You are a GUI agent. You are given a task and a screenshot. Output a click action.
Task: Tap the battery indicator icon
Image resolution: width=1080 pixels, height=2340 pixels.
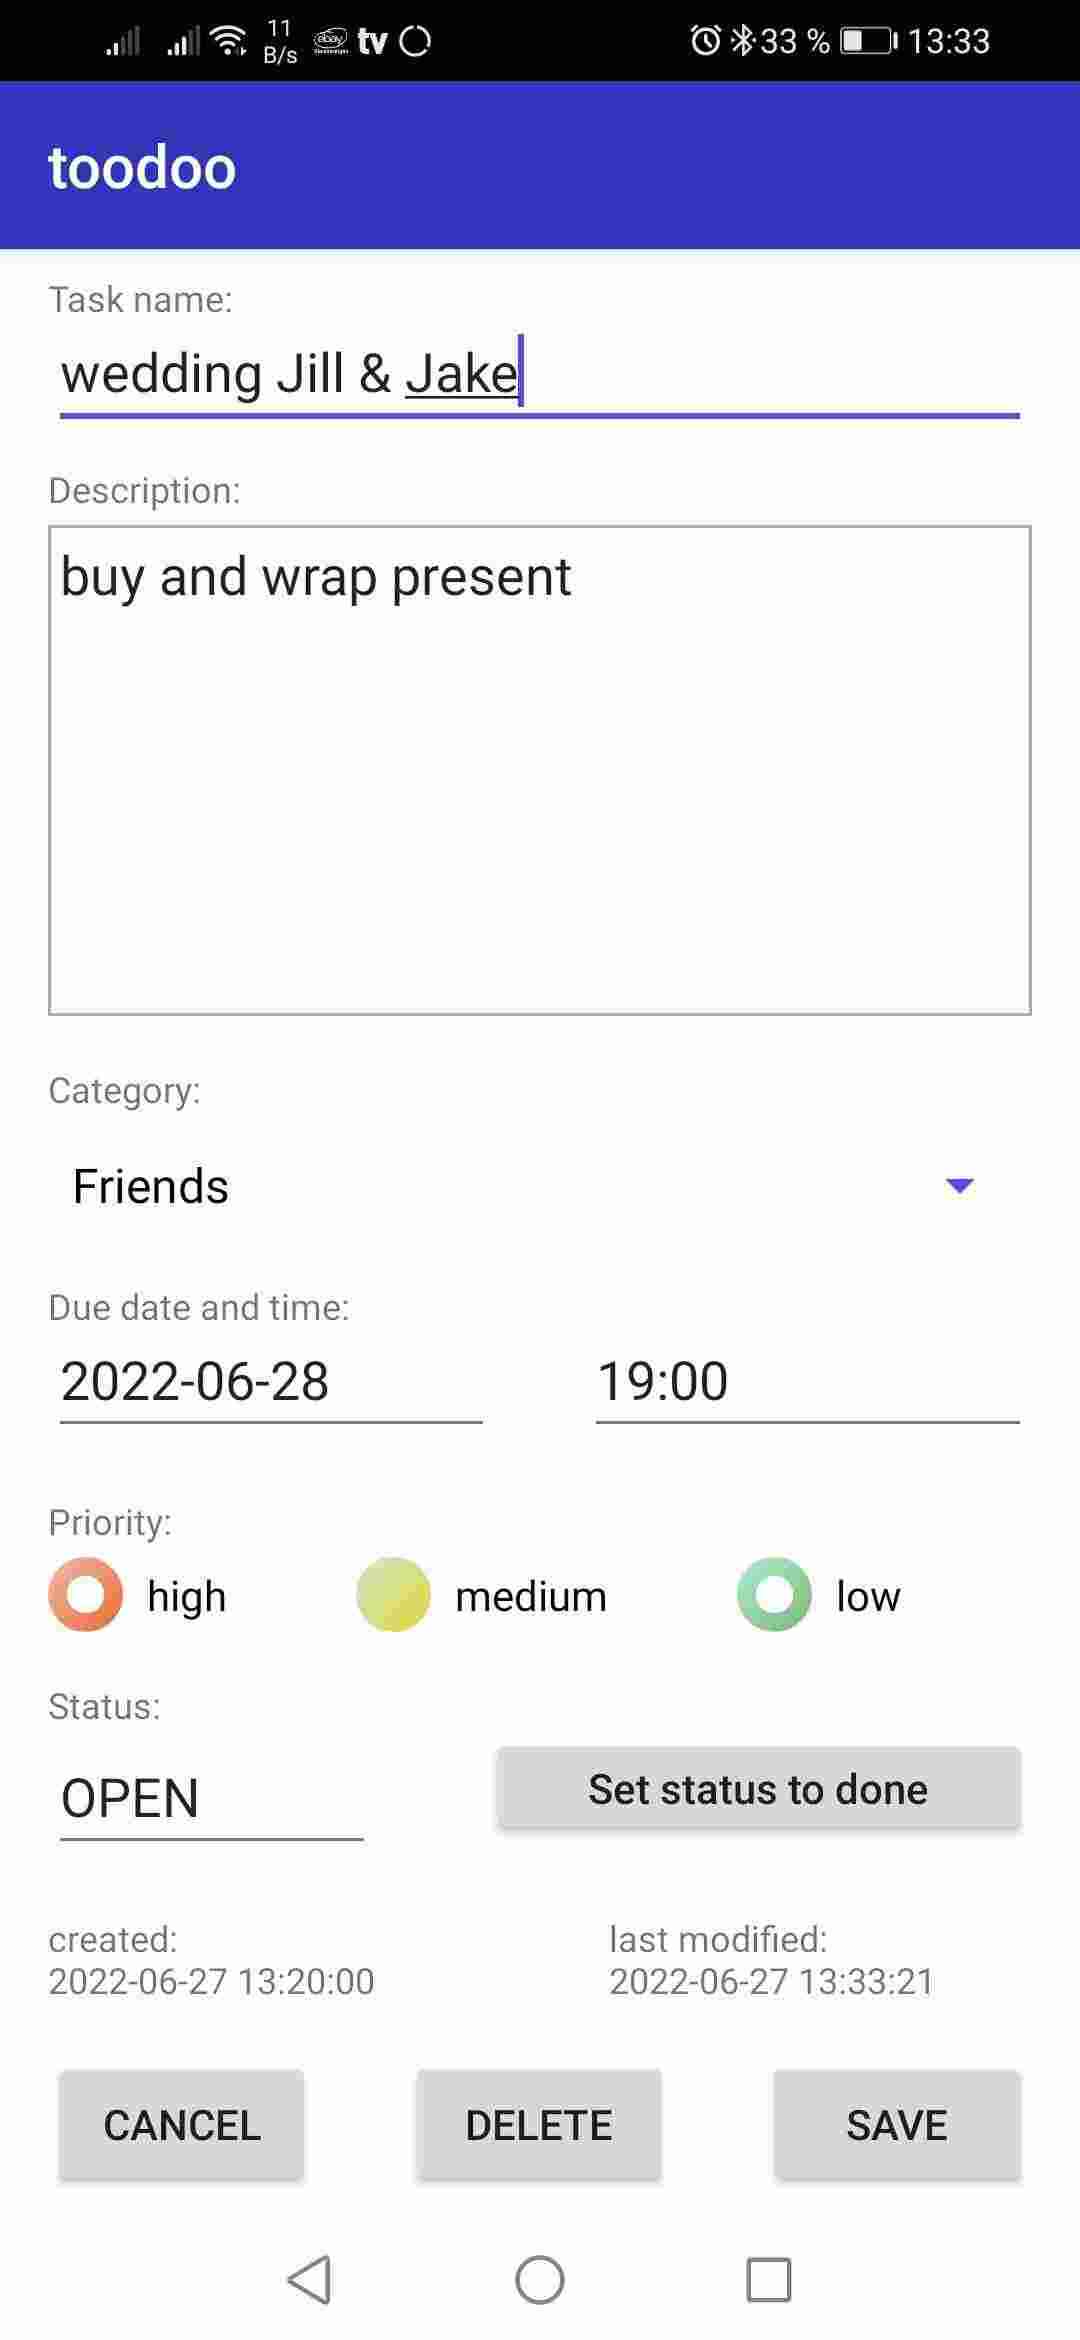point(868,41)
